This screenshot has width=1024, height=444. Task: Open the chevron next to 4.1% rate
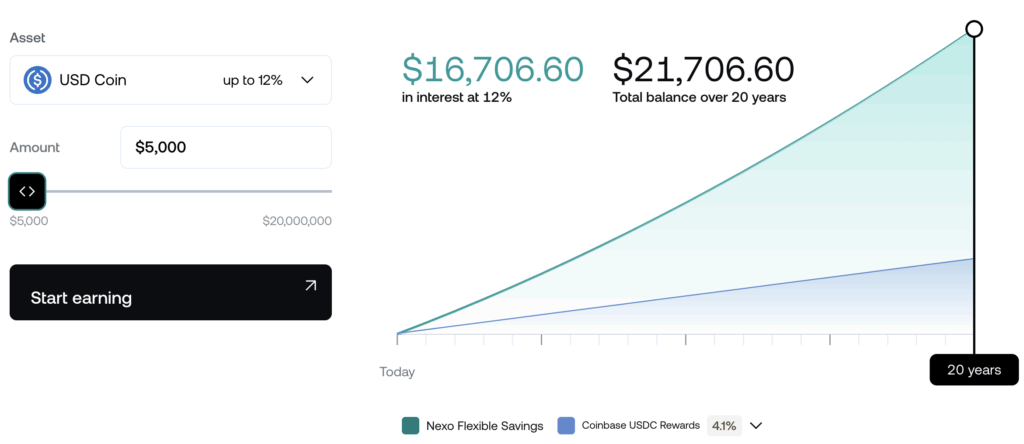click(x=756, y=425)
